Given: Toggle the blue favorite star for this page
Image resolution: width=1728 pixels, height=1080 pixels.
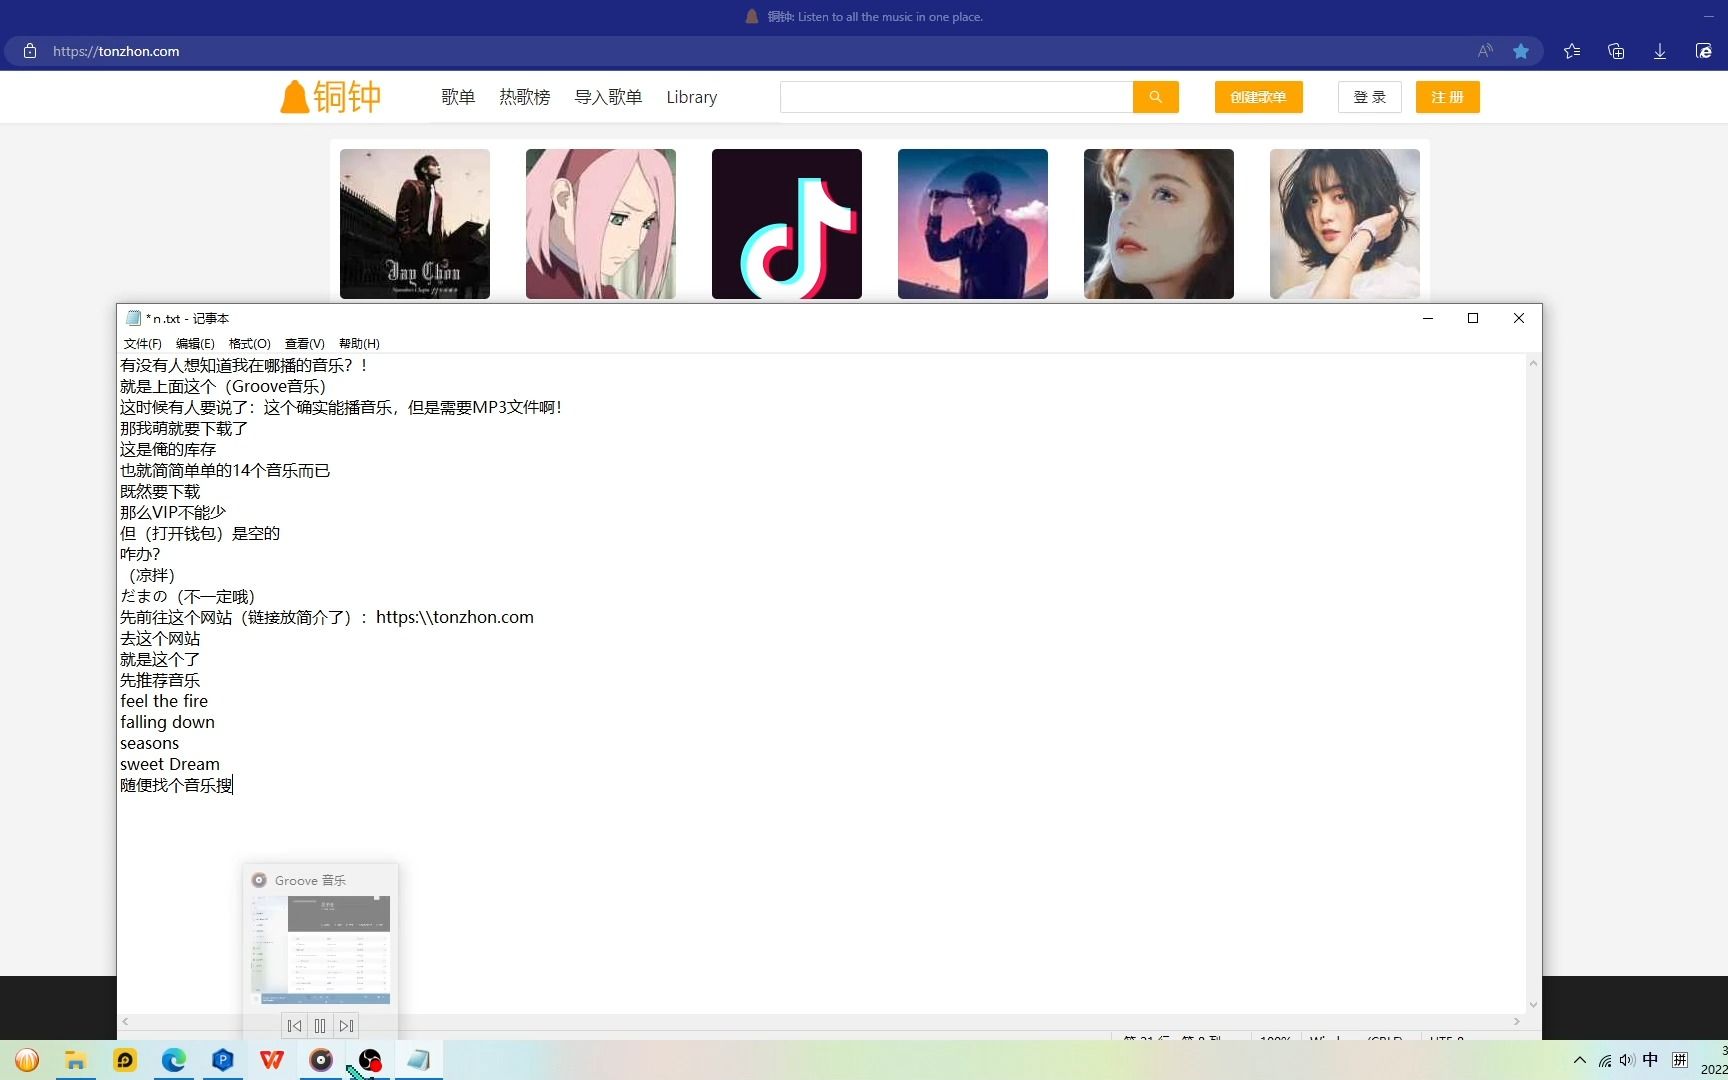Looking at the screenshot, I should tap(1521, 51).
